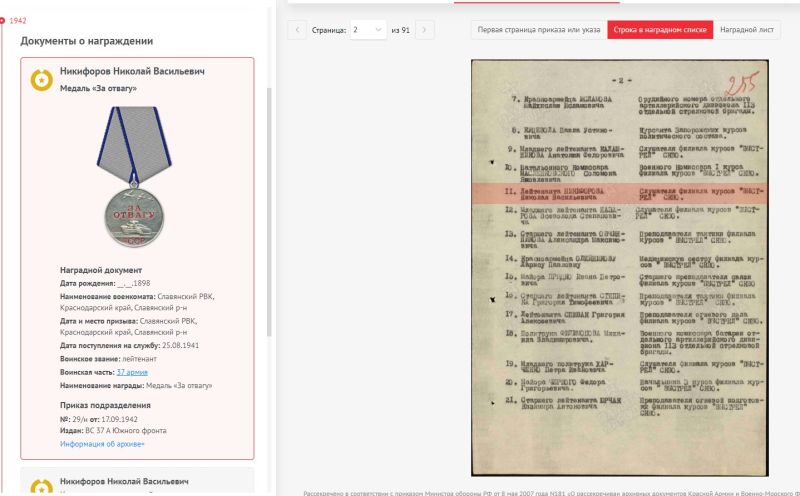Go to next page arrow button
The height and width of the screenshot is (496, 800).
click(x=424, y=30)
